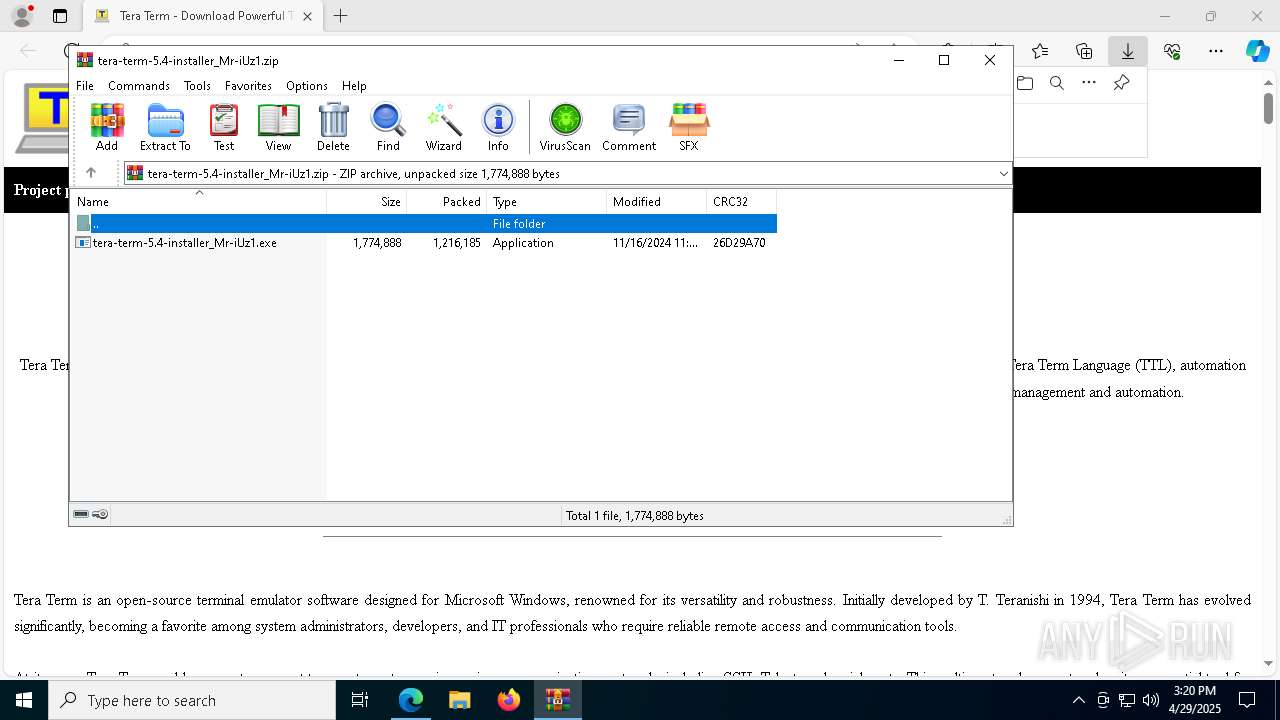Viewport: 1280px width, 720px height.
Task: Sort by the CRC32 column header
Action: click(742, 201)
